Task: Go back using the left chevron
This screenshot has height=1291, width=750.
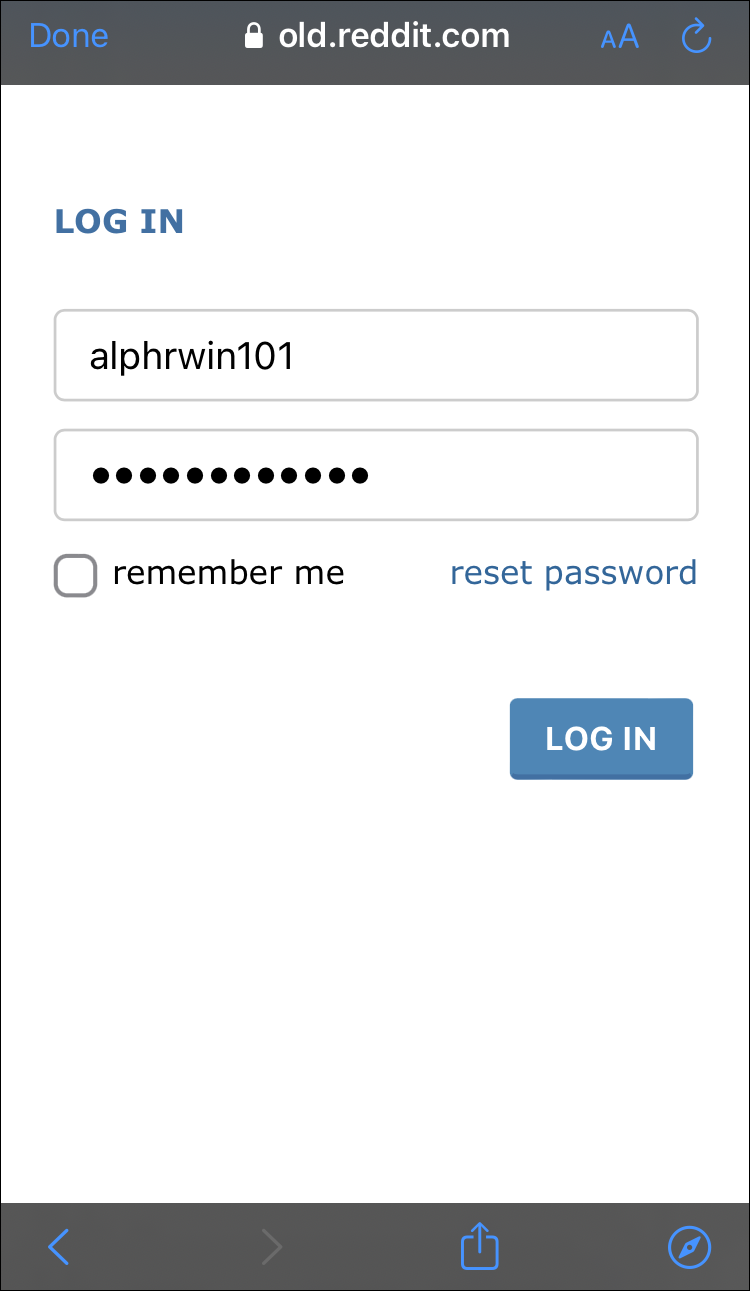Action: click(60, 1247)
